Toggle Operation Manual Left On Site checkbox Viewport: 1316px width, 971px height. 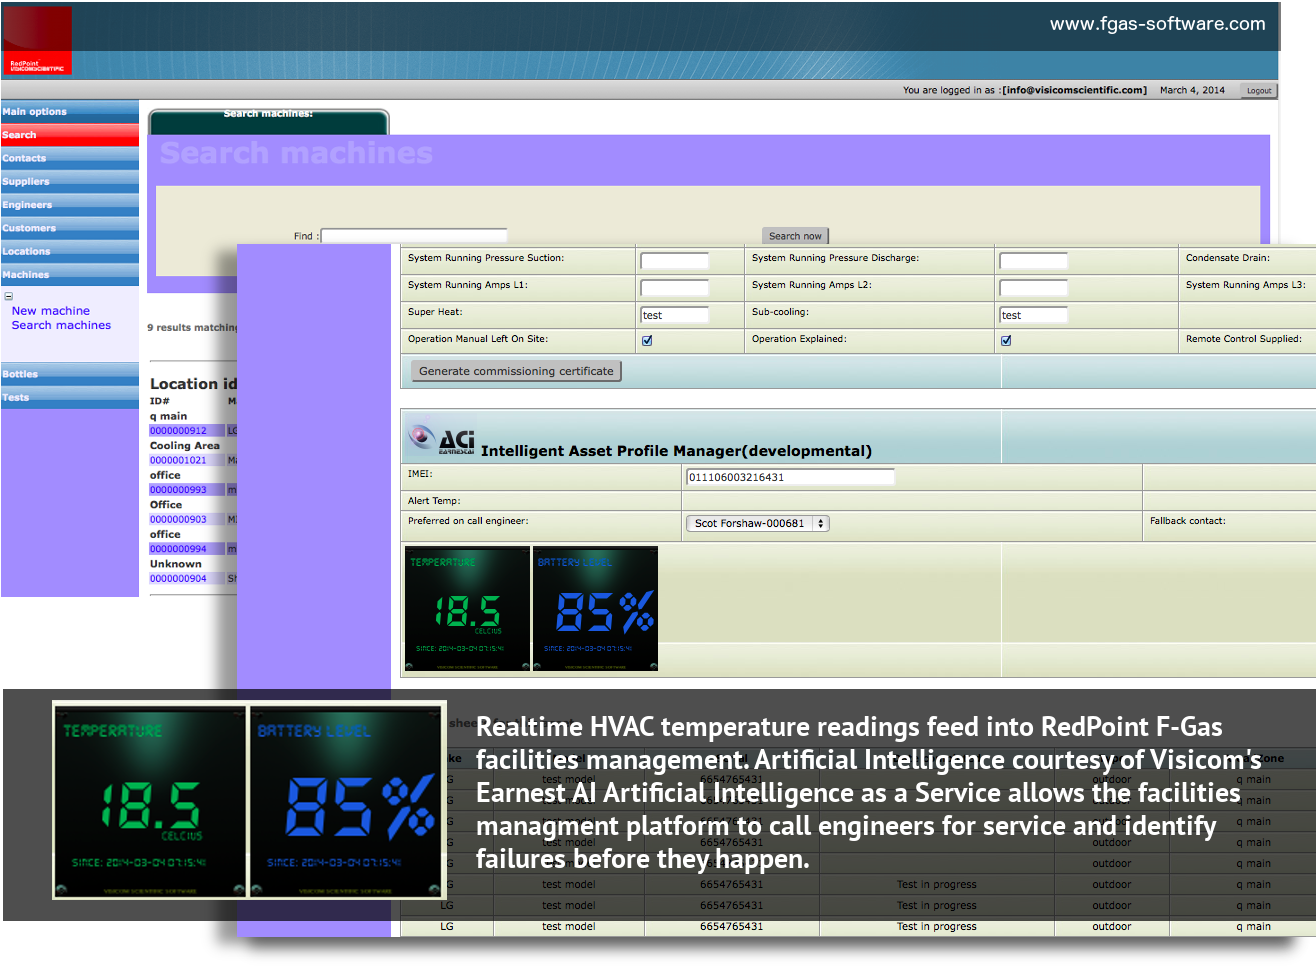pyautogui.click(x=647, y=340)
